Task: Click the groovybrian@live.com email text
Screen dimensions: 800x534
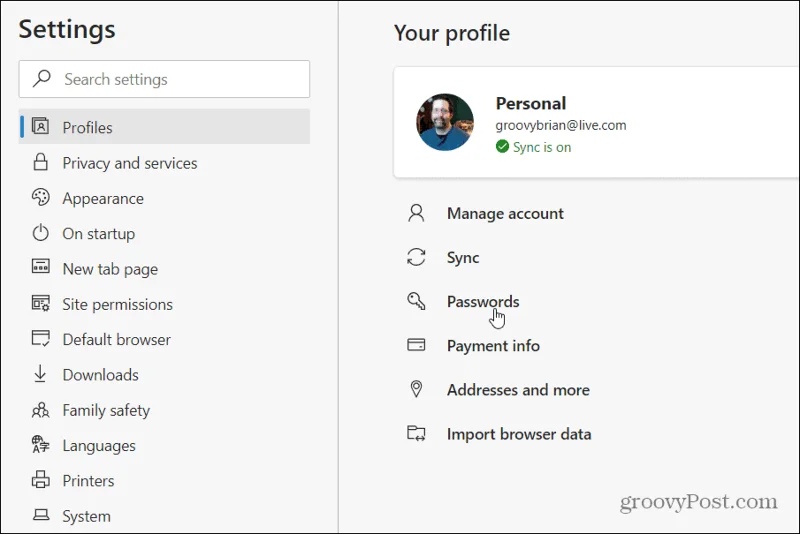Action: pyautogui.click(x=561, y=125)
